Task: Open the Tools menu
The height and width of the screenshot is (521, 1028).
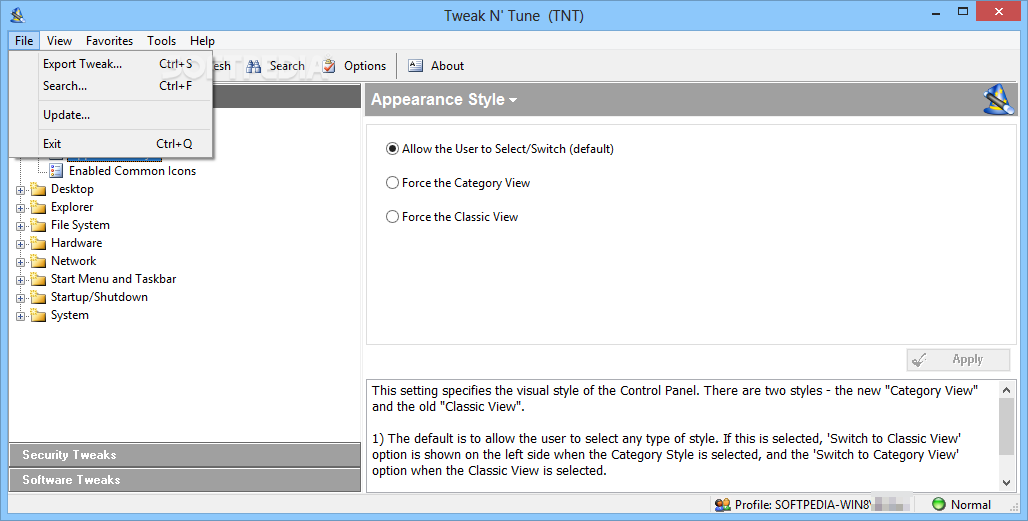Action: (161, 41)
